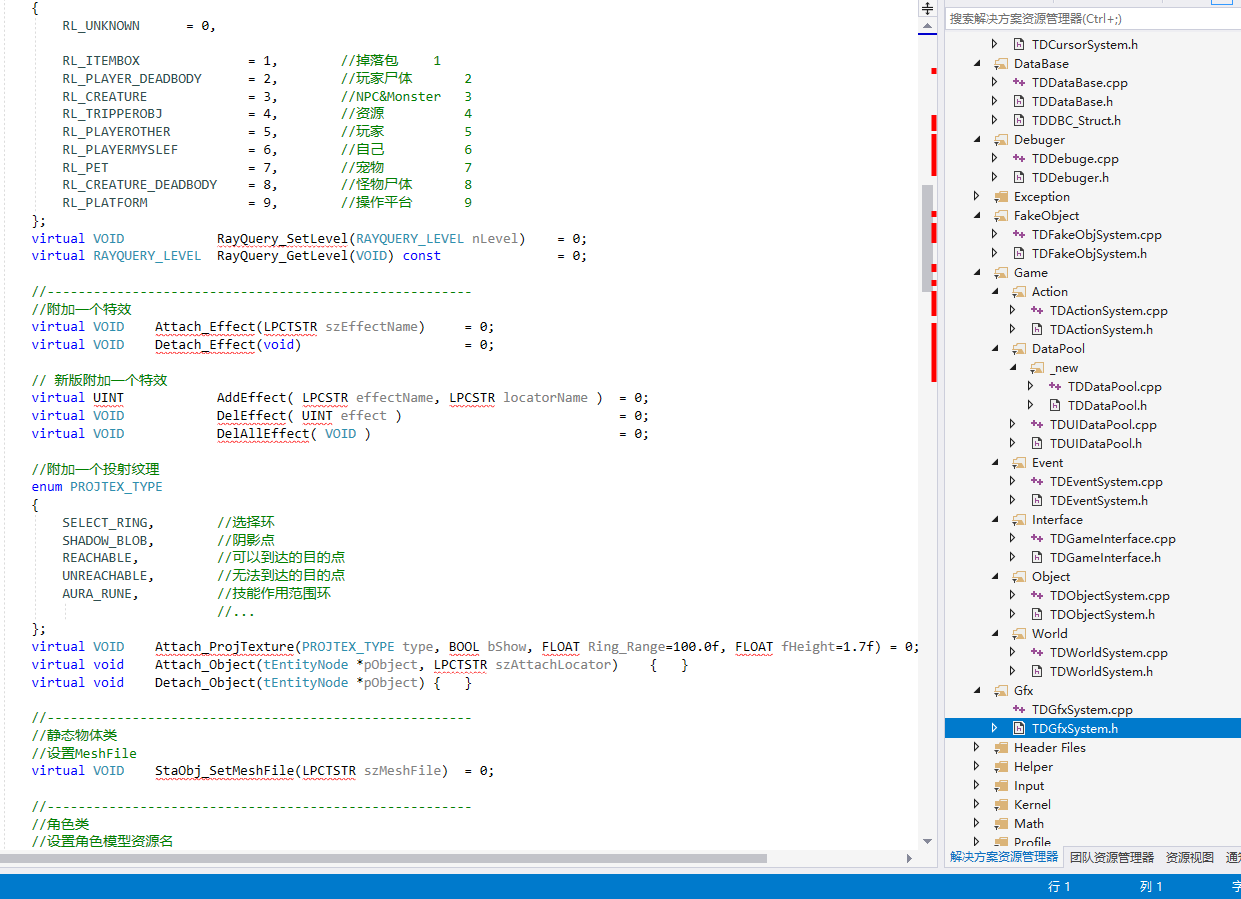Screen dimensions: 1241x899
Task: Click the editor split-window handle icon
Action: click(x=927, y=8)
